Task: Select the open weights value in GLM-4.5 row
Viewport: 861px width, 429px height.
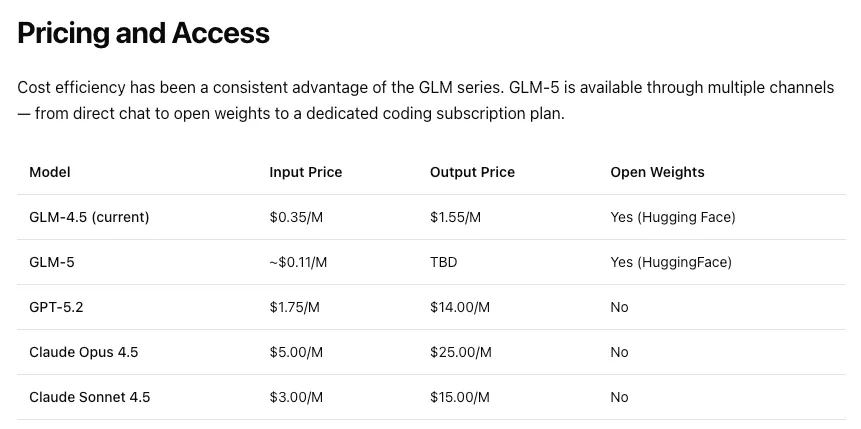Action: (x=672, y=217)
